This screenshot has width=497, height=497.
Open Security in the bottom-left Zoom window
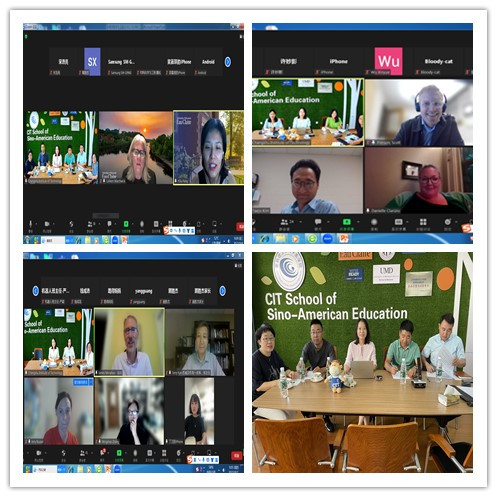coord(63,453)
